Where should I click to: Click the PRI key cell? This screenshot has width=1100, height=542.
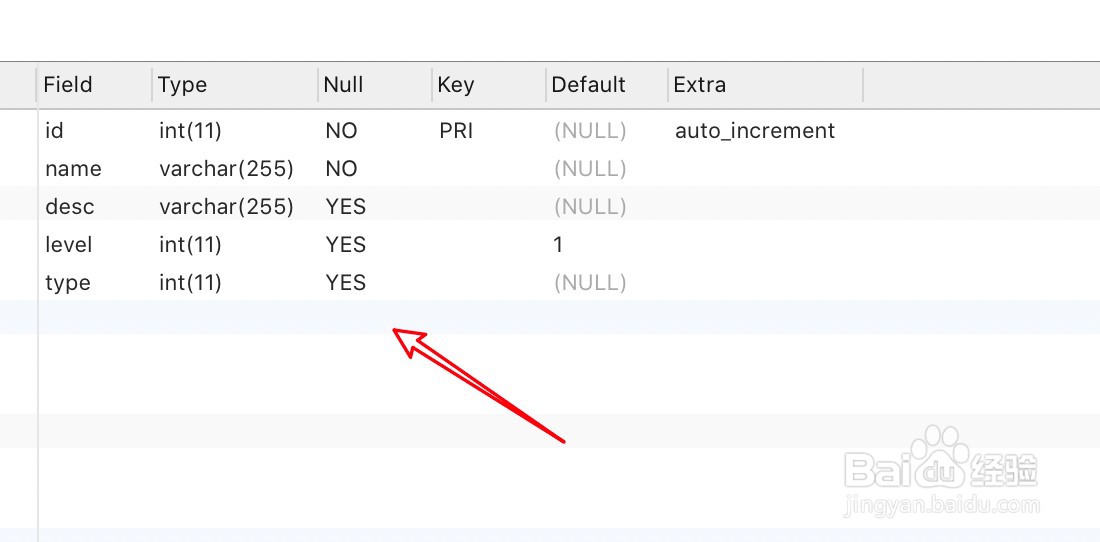456,130
